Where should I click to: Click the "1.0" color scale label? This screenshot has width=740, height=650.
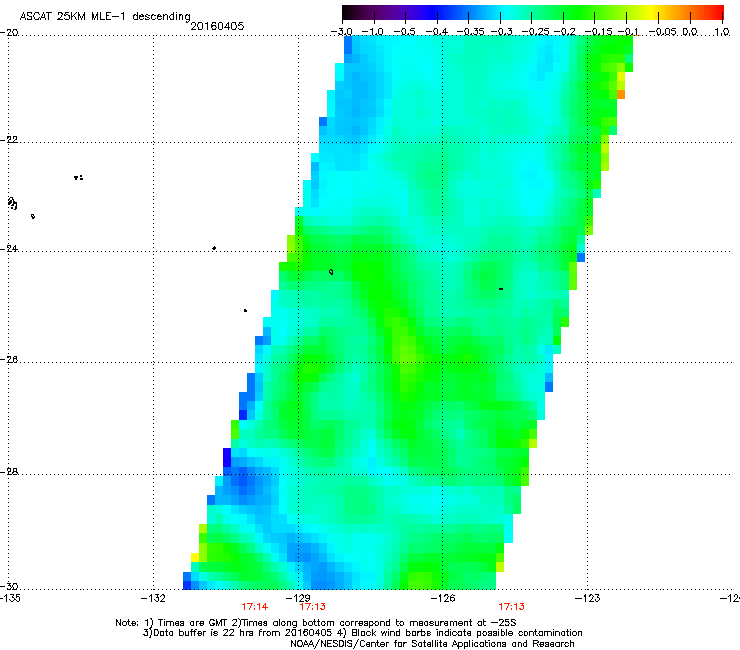pos(722,32)
